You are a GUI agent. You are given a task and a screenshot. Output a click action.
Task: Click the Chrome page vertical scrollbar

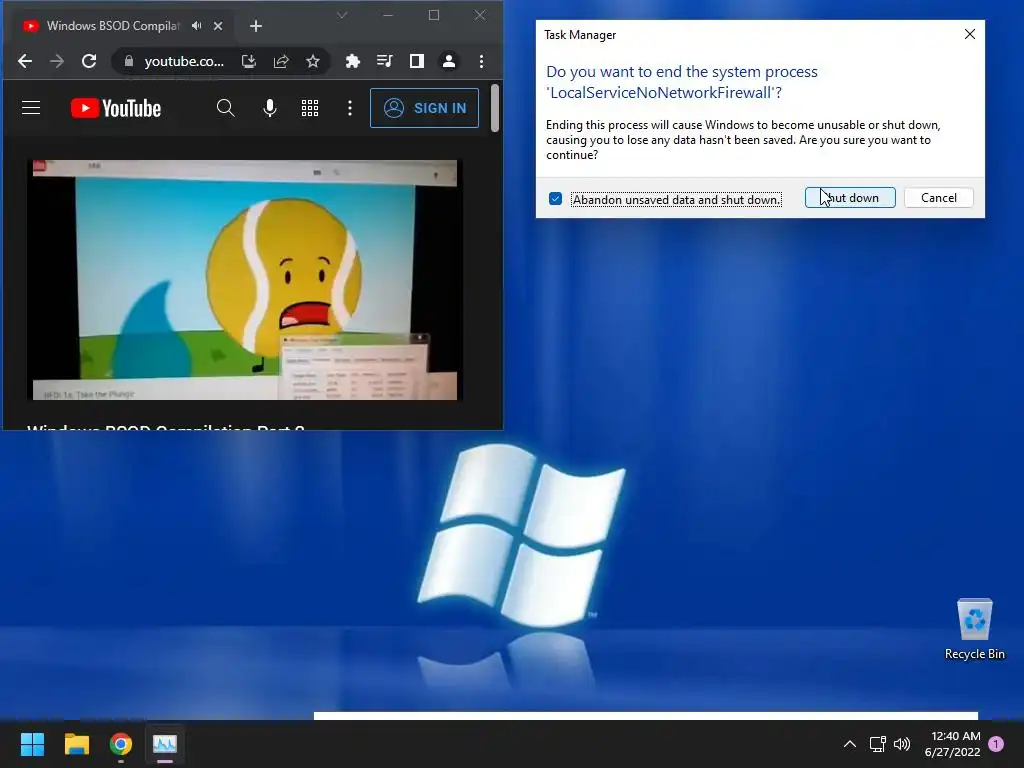click(x=495, y=108)
